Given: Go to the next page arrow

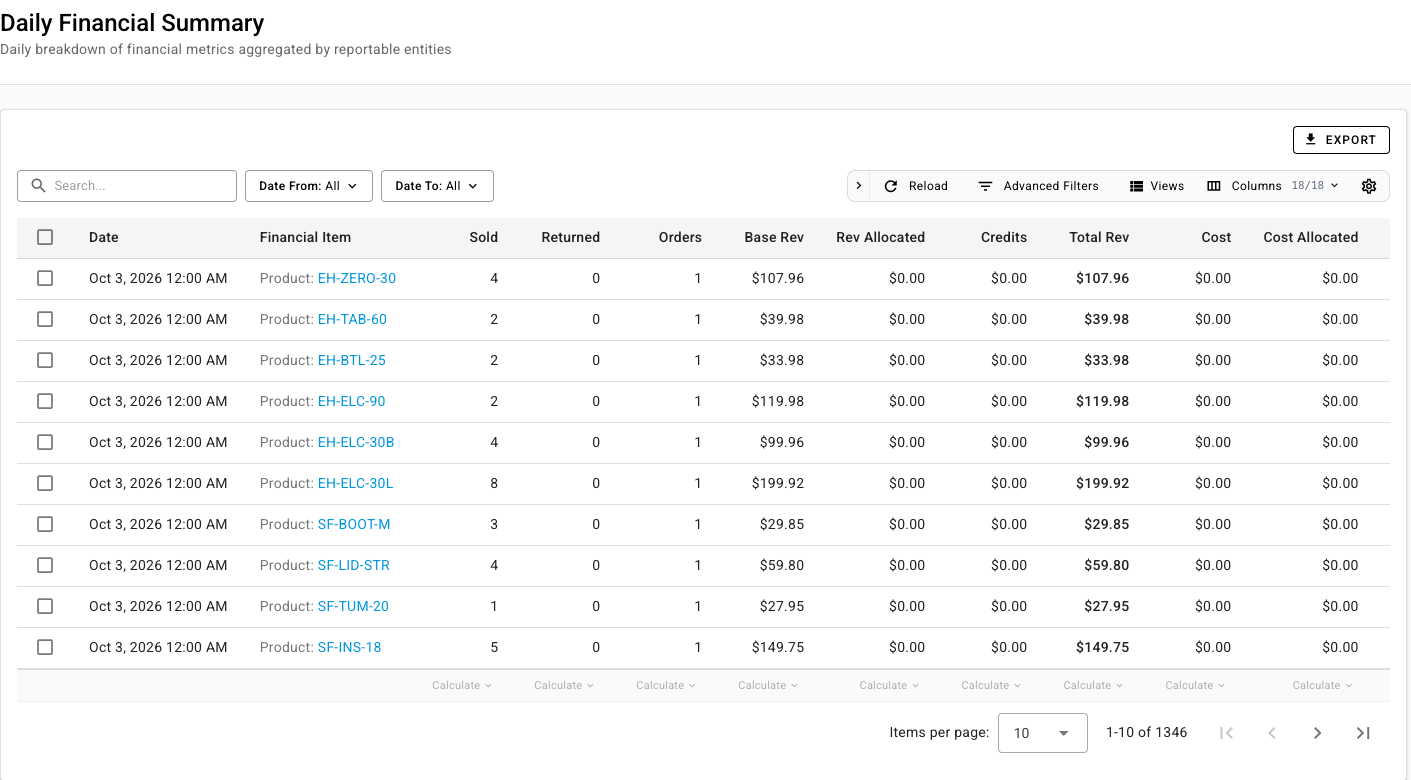Looking at the screenshot, I should [1317, 733].
